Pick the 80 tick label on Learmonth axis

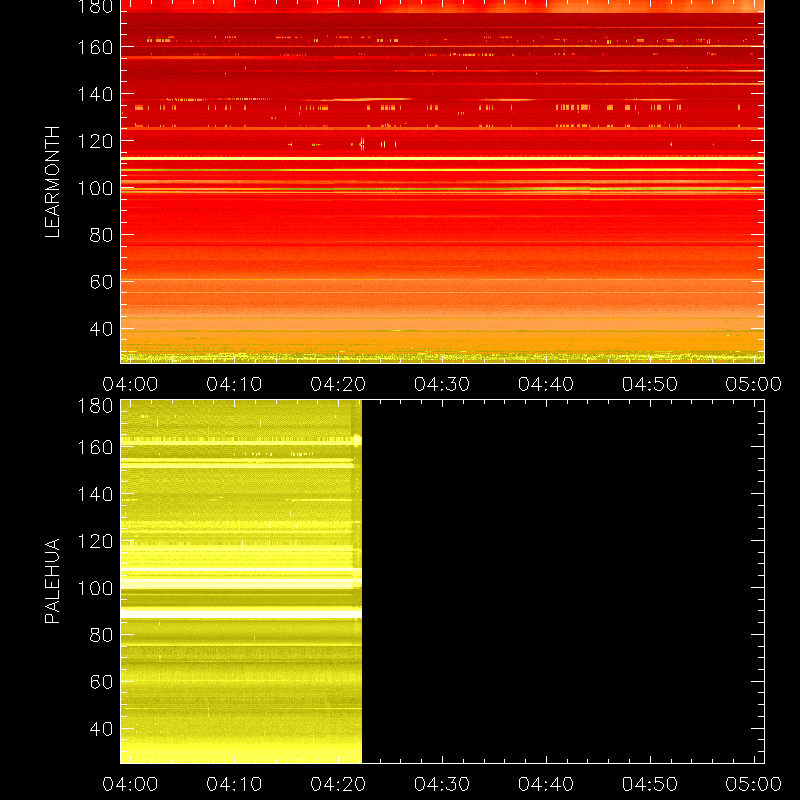point(101,235)
